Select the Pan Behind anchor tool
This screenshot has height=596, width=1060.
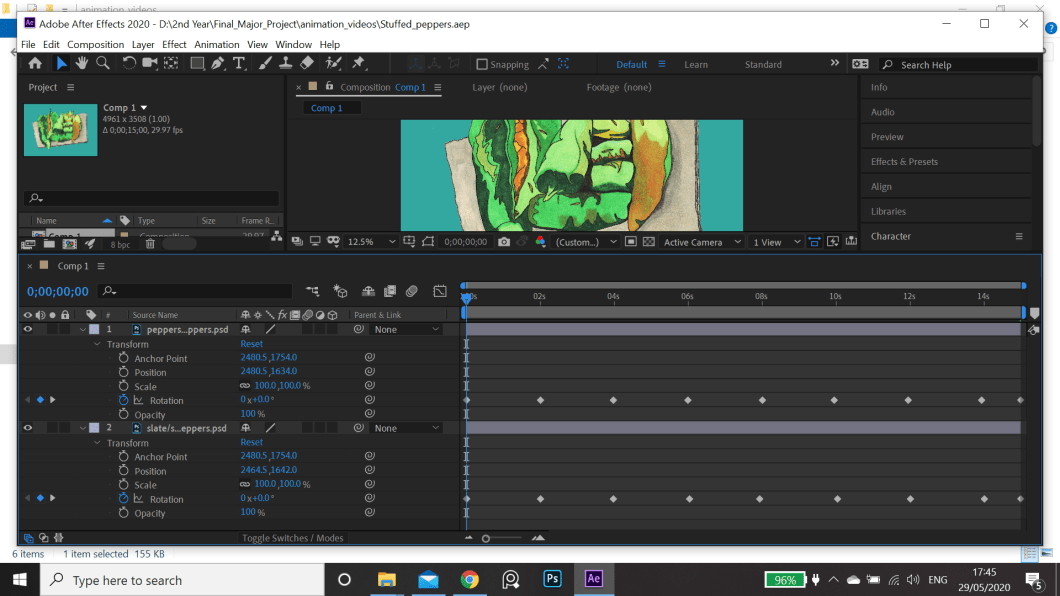click(x=172, y=64)
